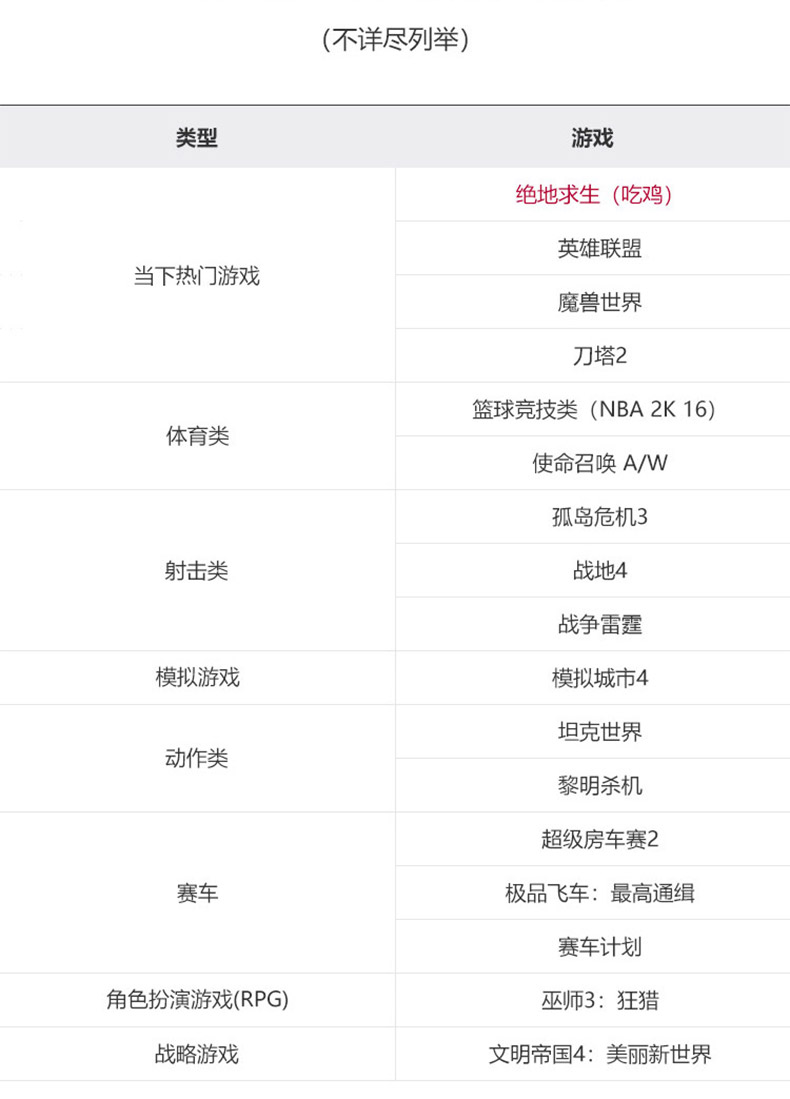
Task: Click the 篮球竞技类（NBA 2K 16）entry
Action: click(593, 409)
